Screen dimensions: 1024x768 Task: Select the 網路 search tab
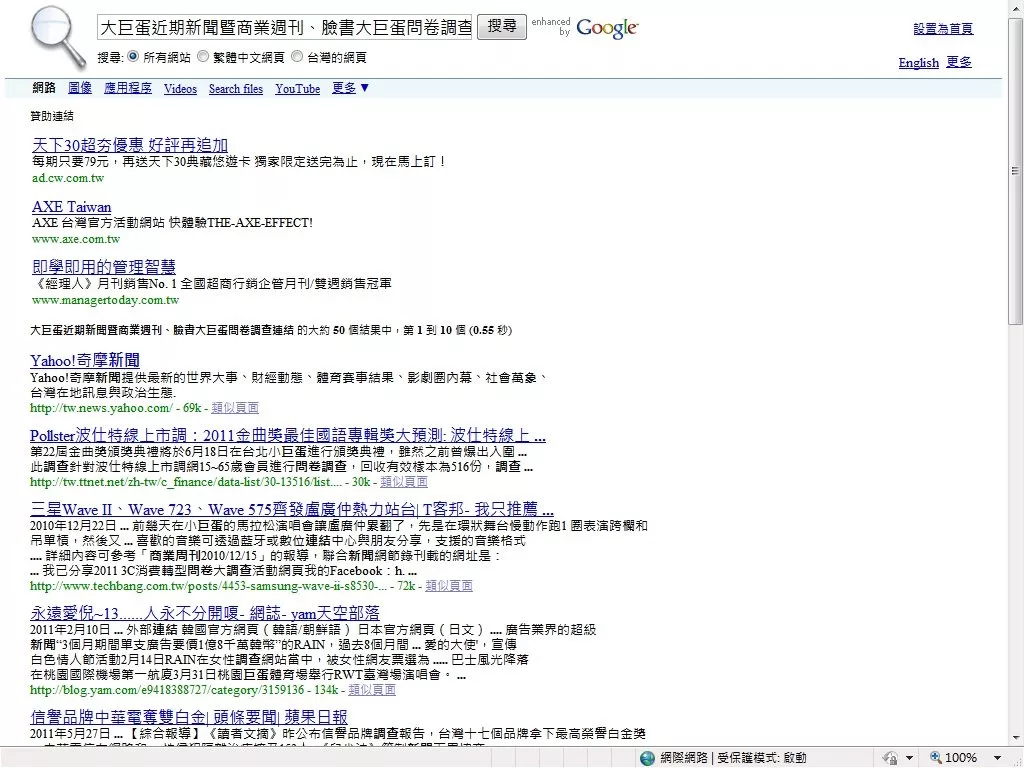click(x=44, y=88)
